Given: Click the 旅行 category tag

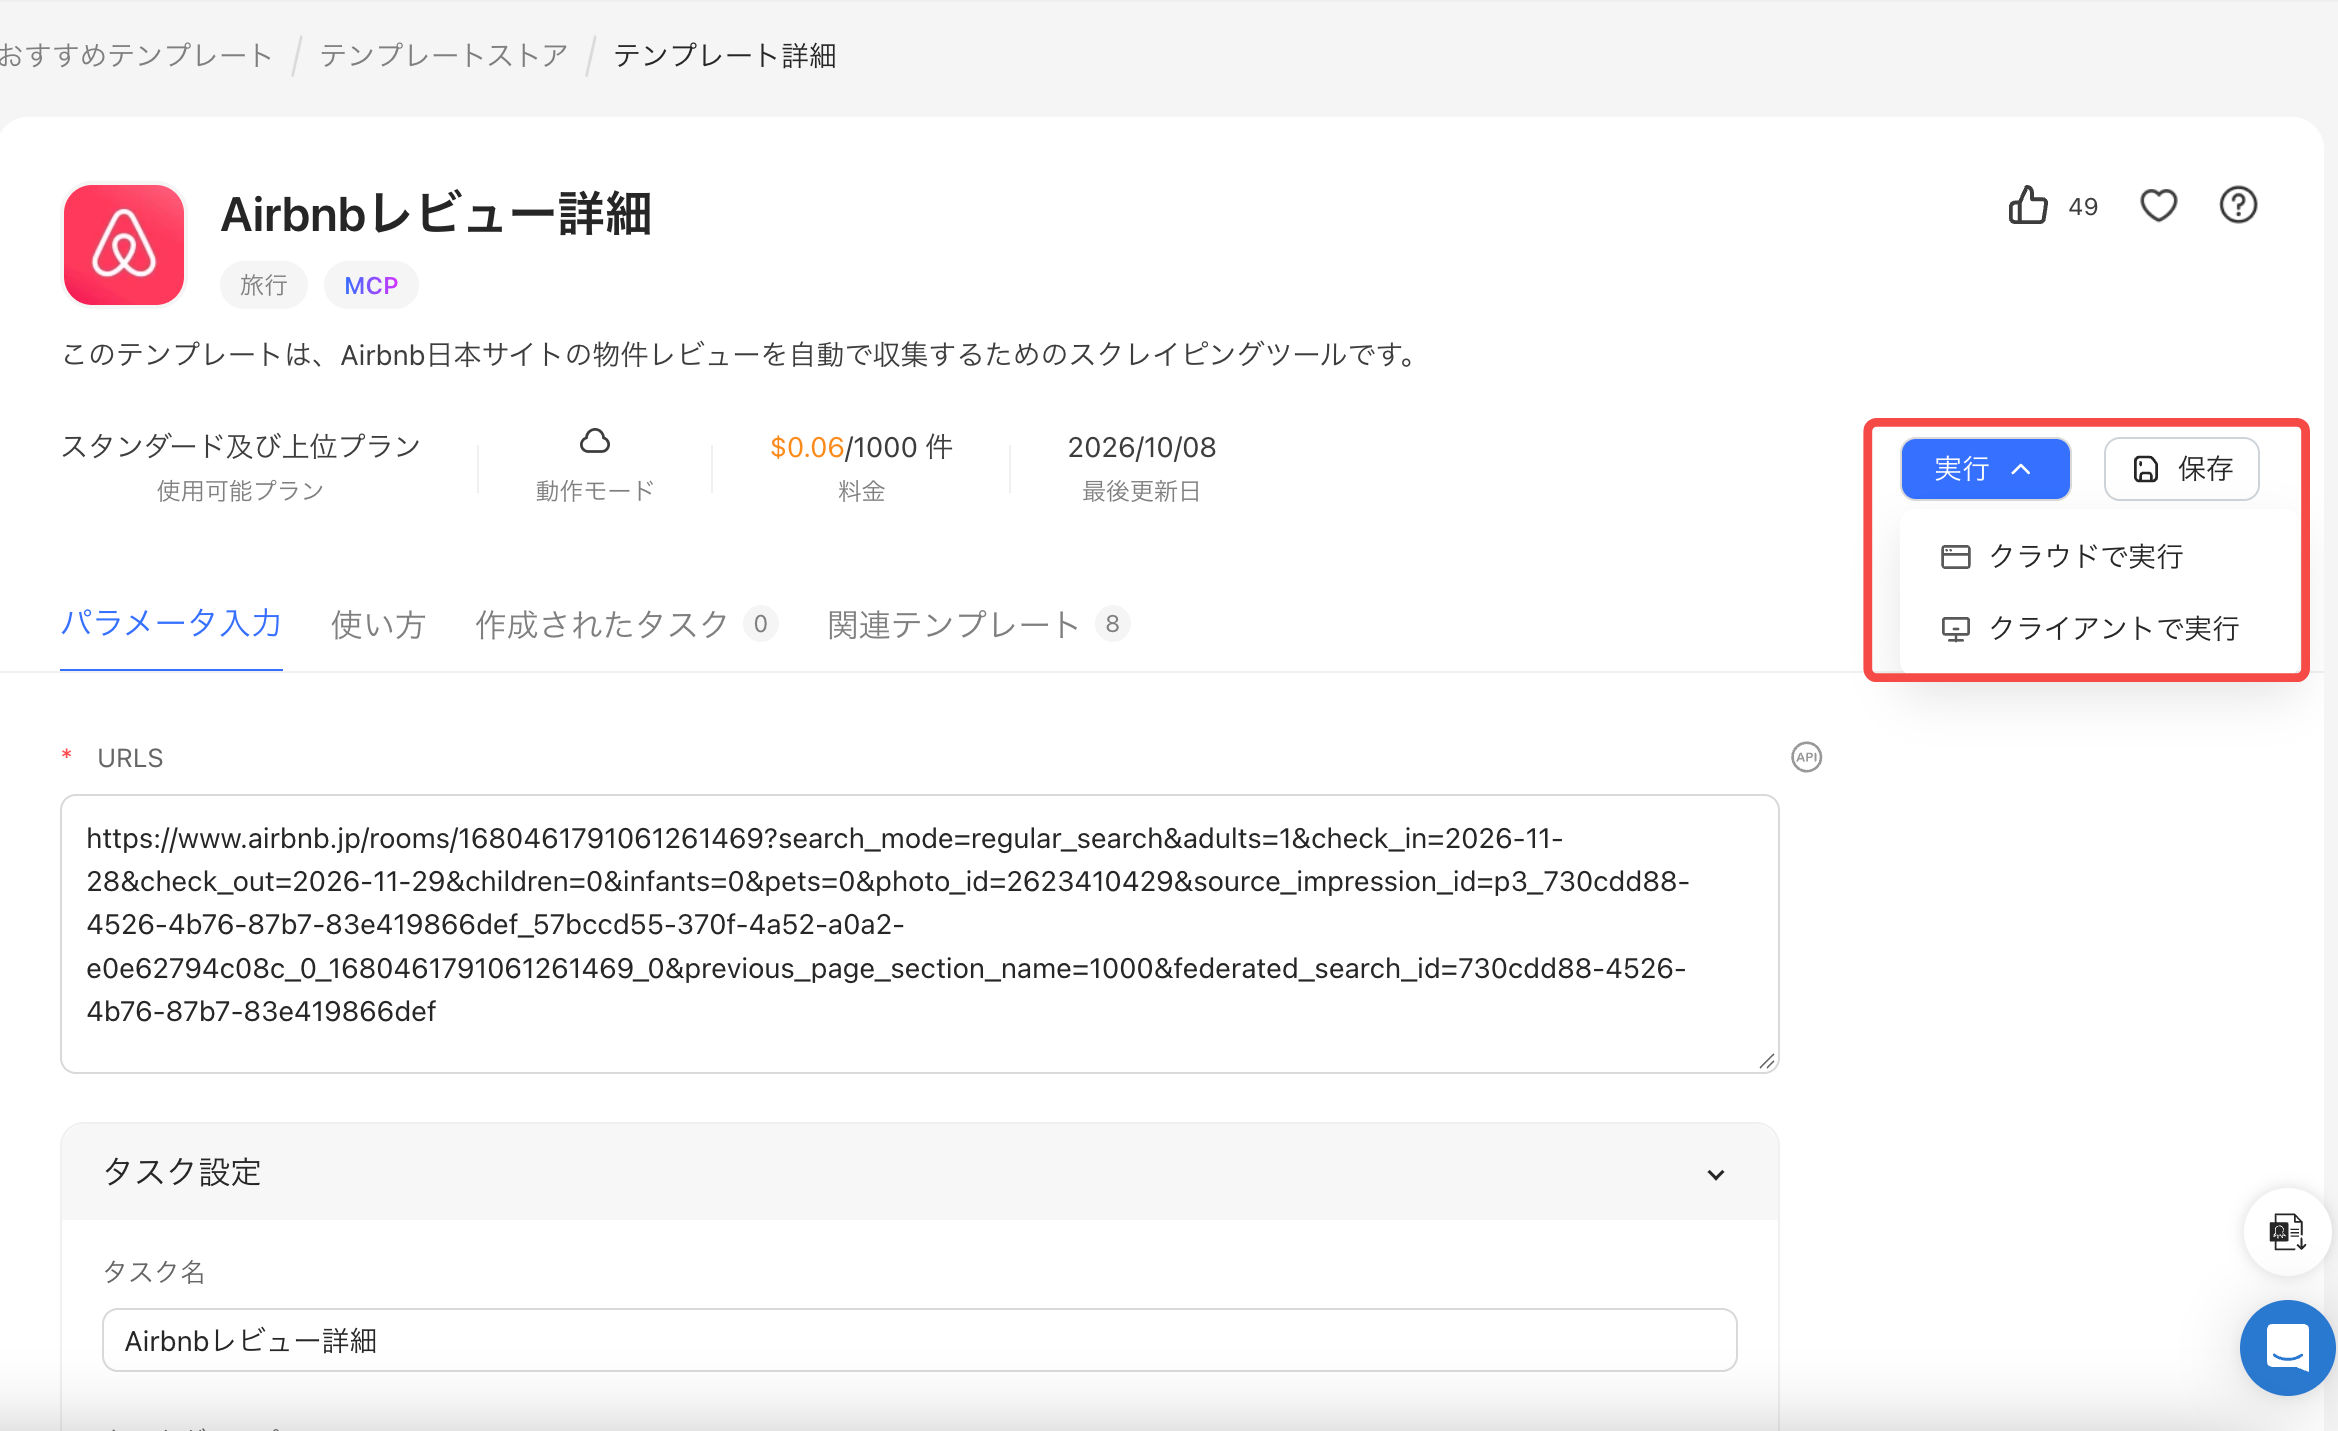Looking at the screenshot, I should pyautogui.click(x=264, y=285).
